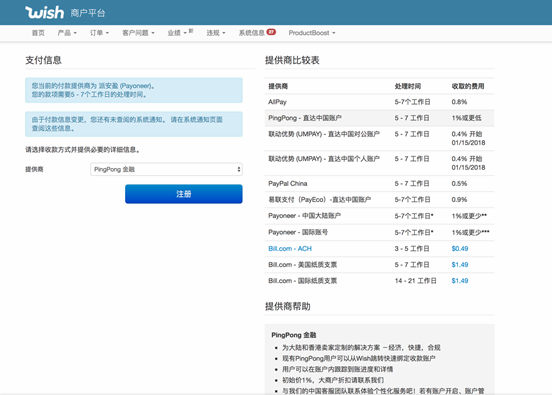Expand the ProductBoost menu
Screen dimensions: 552x395
click(x=312, y=33)
